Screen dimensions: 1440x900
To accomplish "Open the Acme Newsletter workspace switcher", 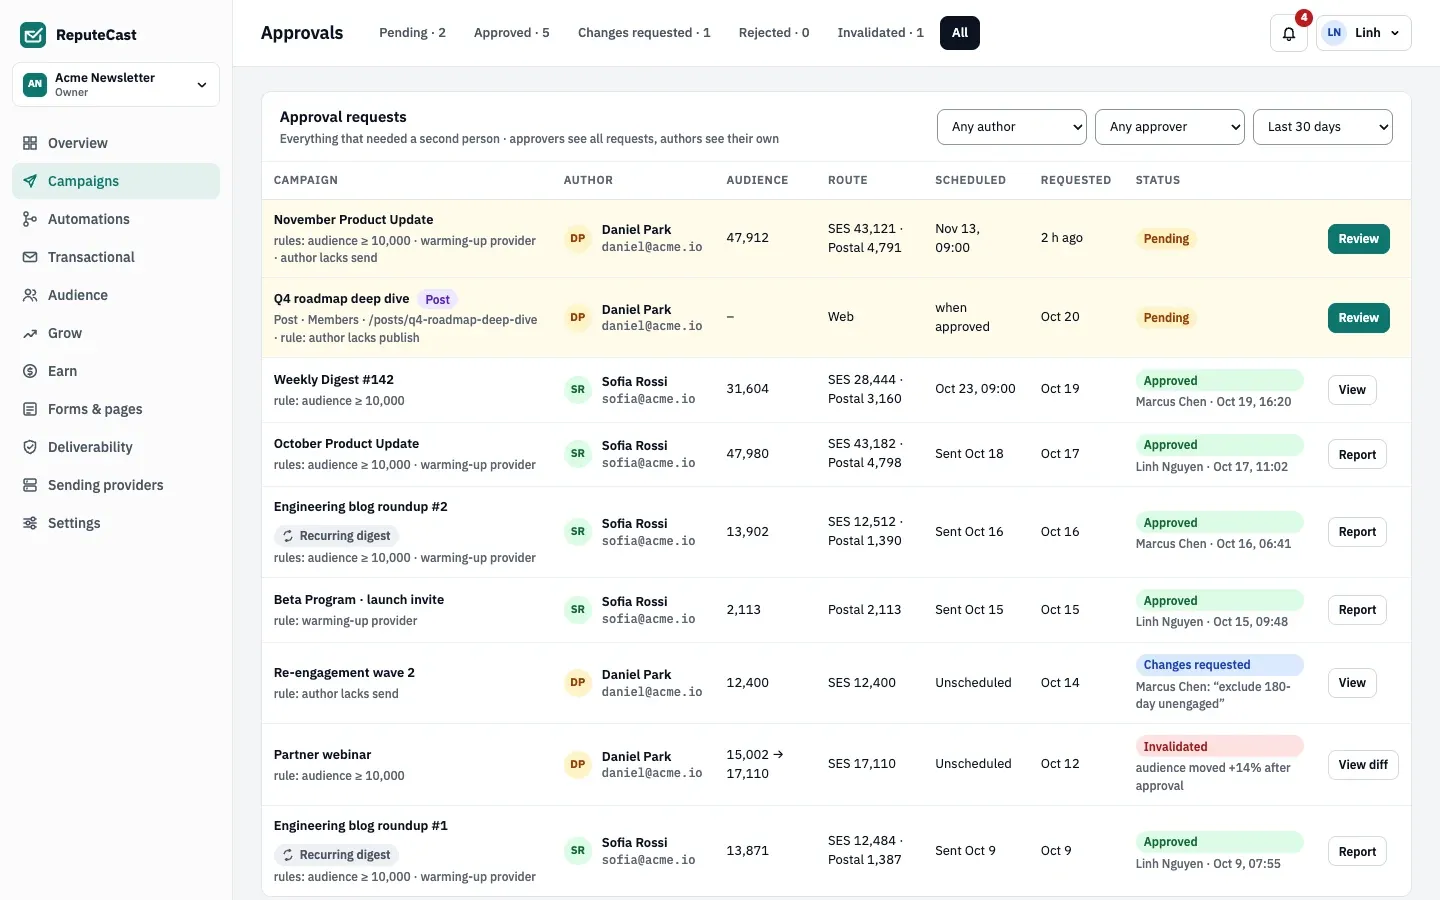I will (x=116, y=84).
